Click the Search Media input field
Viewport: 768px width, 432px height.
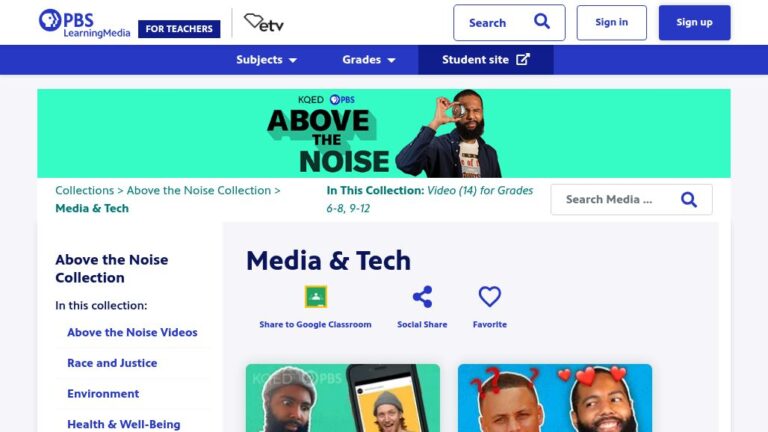tap(631, 199)
